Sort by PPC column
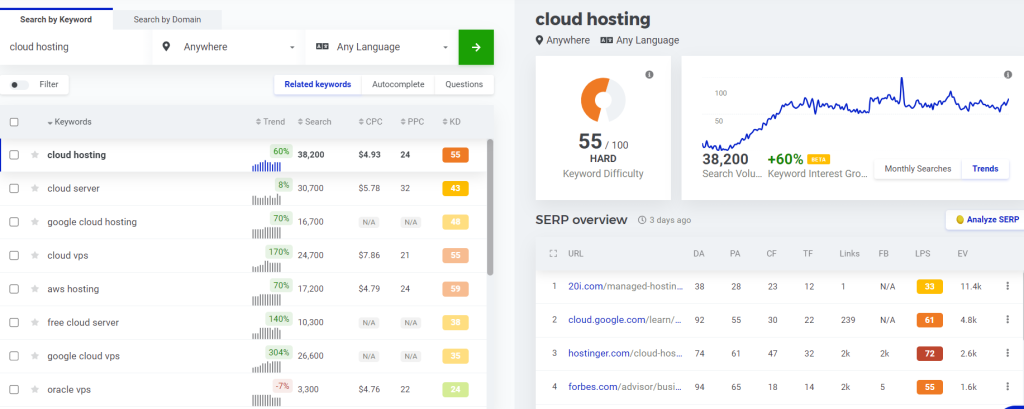1024x409 pixels. [x=412, y=122]
